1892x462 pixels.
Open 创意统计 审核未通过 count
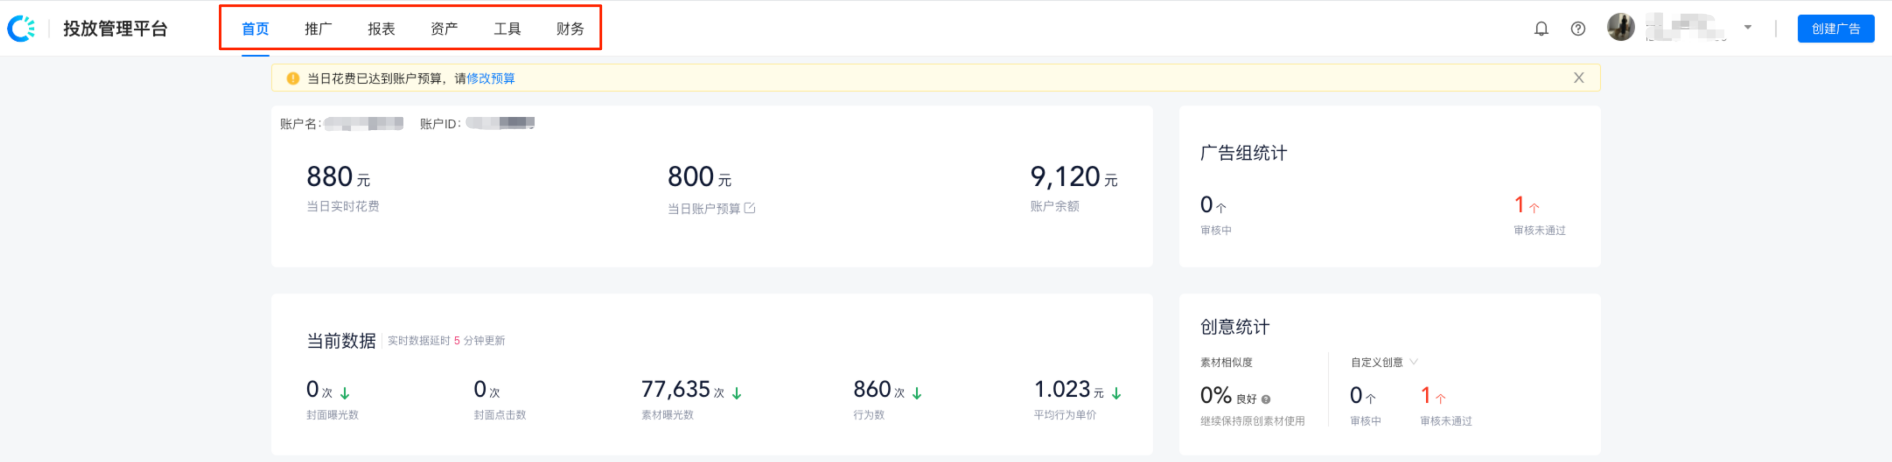click(1433, 396)
